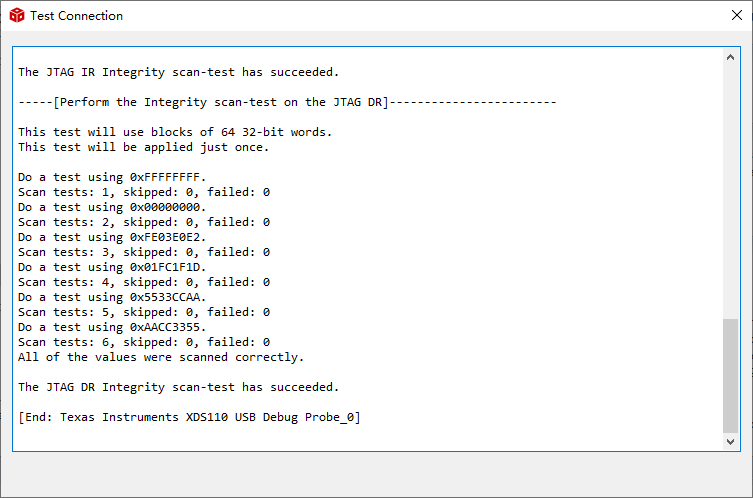The width and height of the screenshot is (753, 498).
Task: Click the 'End: Texas Instruments XDS110 USB Debug Probe_0' line
Action: (x=189, y=417)
